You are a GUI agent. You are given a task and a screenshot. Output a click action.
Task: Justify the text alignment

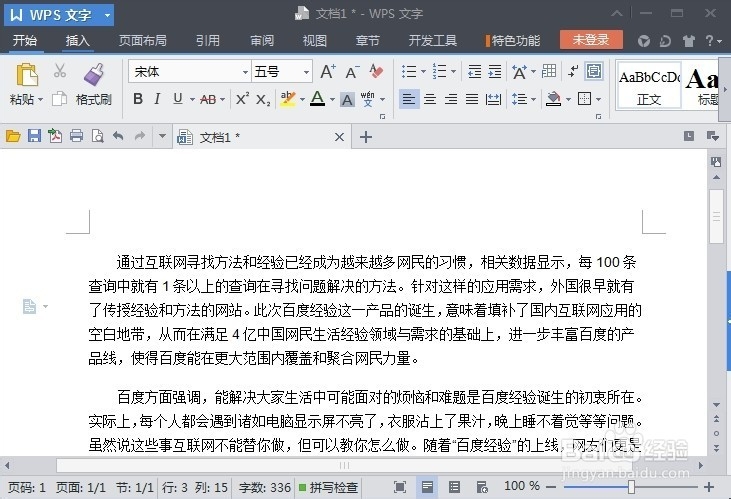tap(472, 99)
